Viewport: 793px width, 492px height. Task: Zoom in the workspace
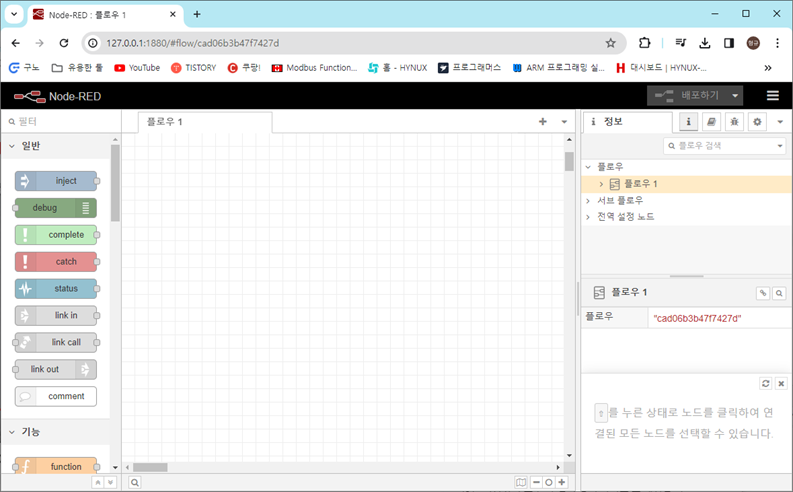561,482
